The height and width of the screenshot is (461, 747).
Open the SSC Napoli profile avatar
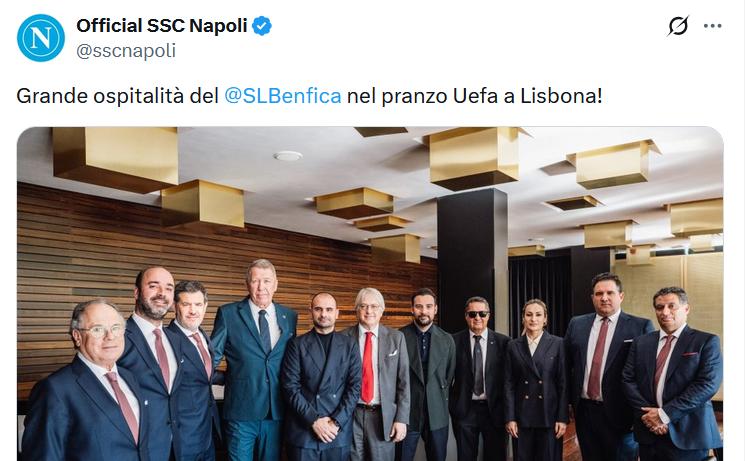(41, 38)
